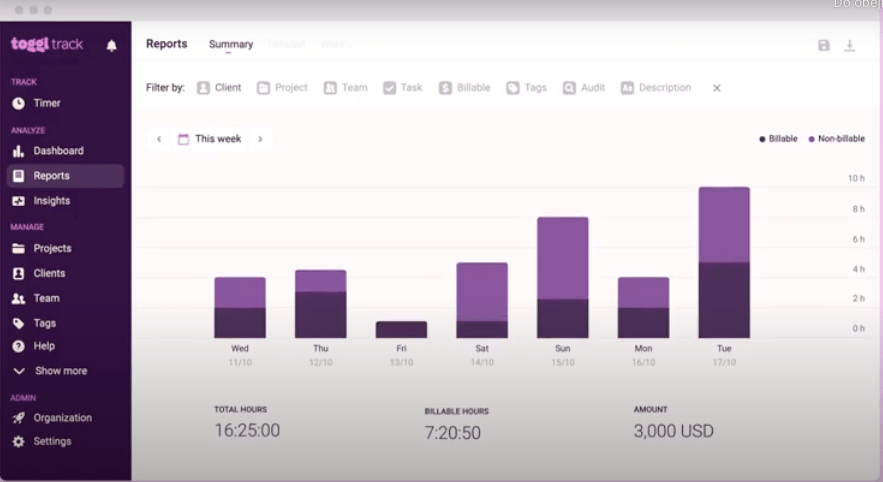Open the This week date range picker

pos(210,139)
